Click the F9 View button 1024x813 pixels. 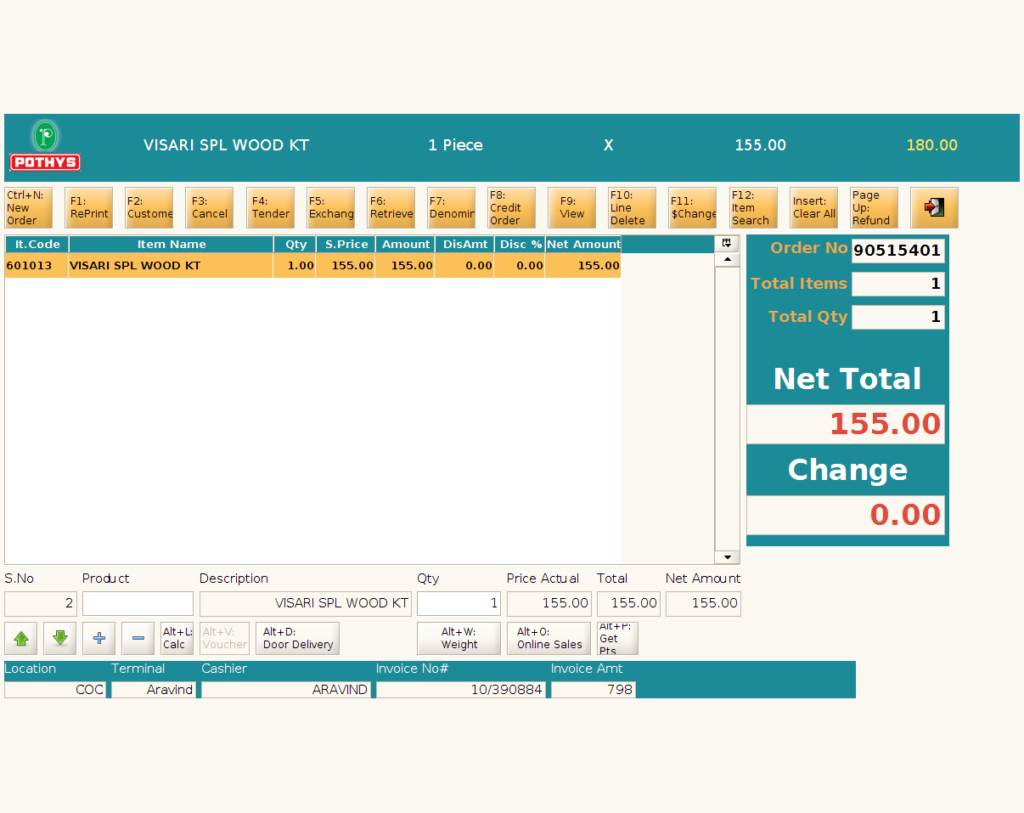(571, 208)
